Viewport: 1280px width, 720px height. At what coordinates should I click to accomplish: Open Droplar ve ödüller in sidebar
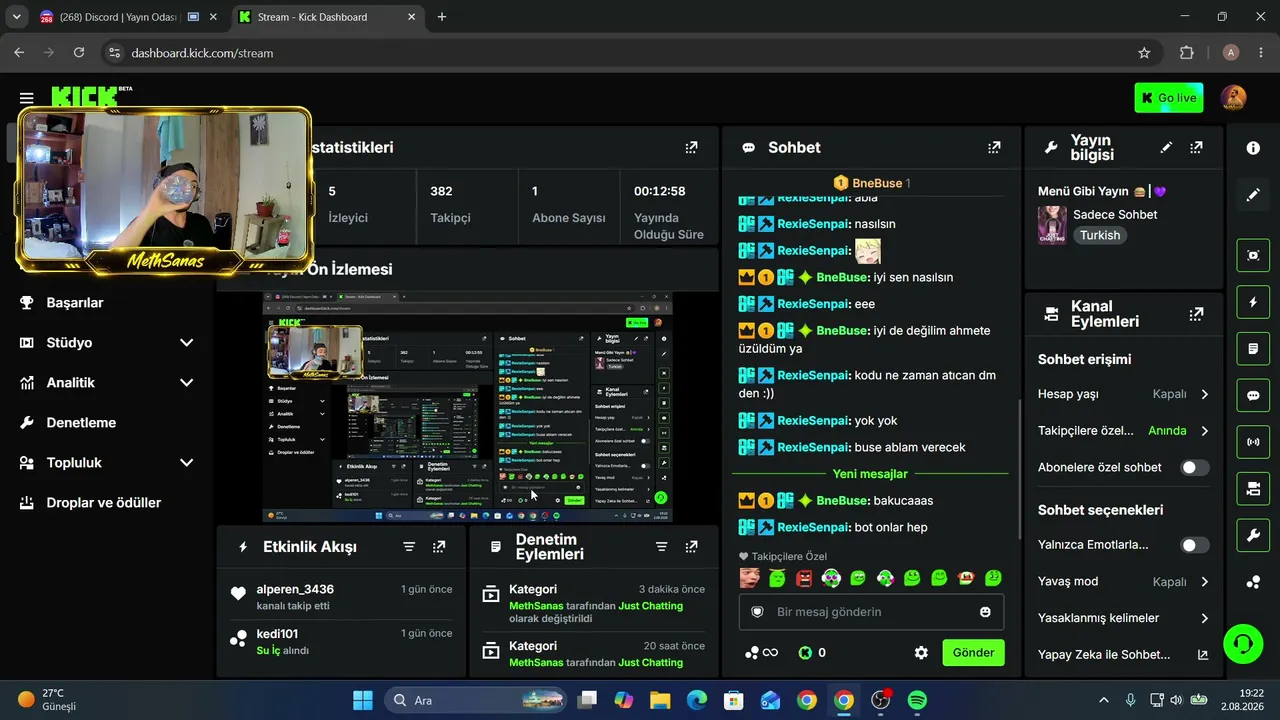tap(106, 503)
